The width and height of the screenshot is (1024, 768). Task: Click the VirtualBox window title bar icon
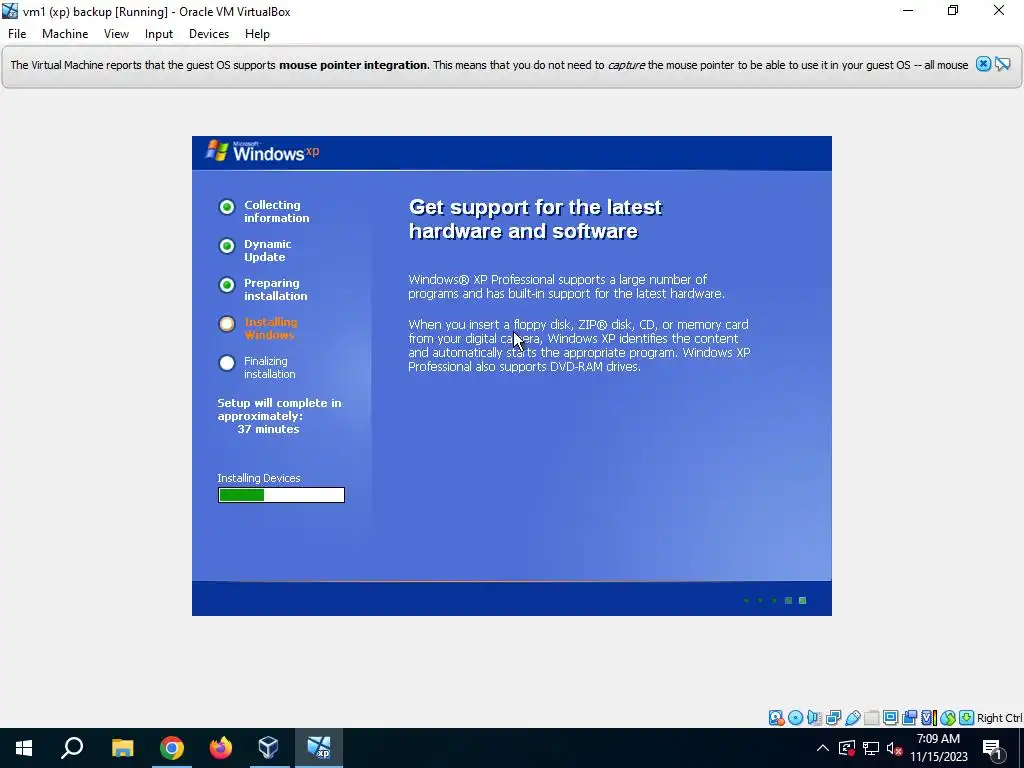pos(10,11)
